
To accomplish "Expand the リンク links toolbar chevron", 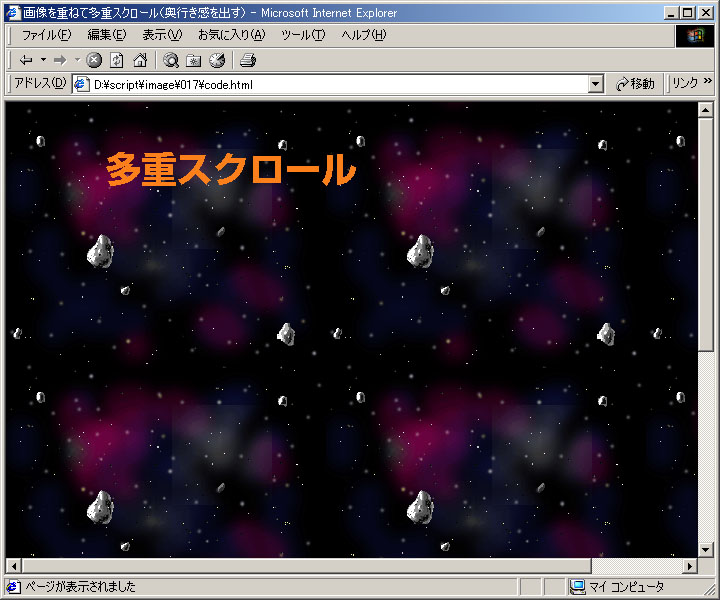I will (708, 81).
